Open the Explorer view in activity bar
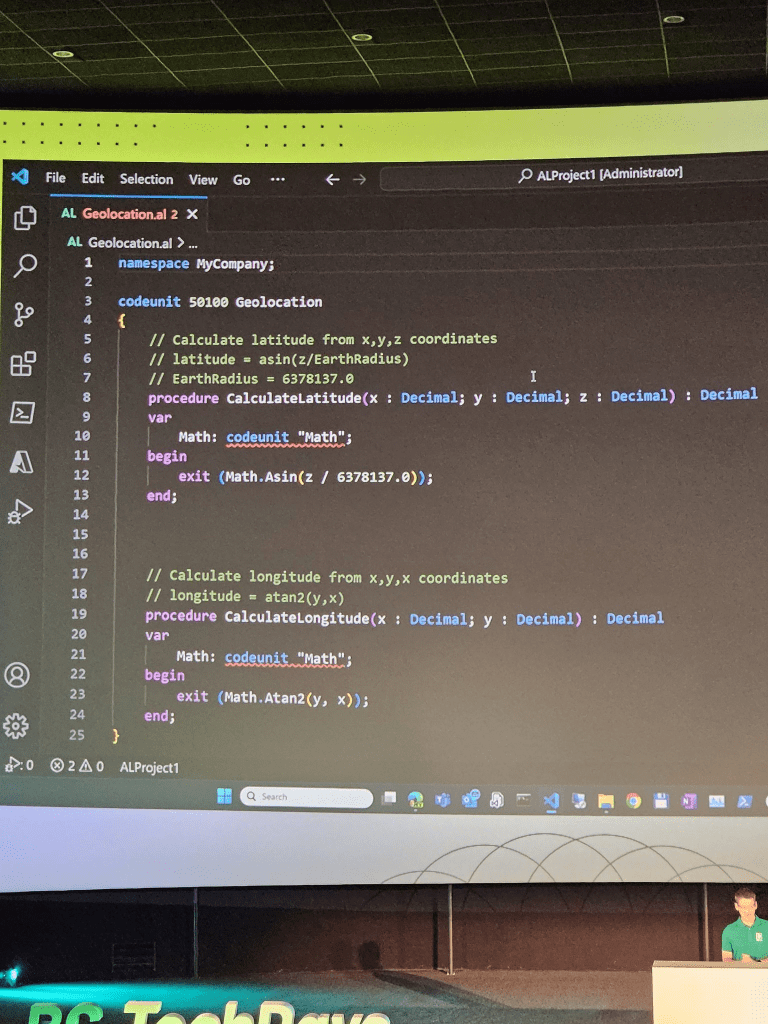 click(x=25, y=218)
